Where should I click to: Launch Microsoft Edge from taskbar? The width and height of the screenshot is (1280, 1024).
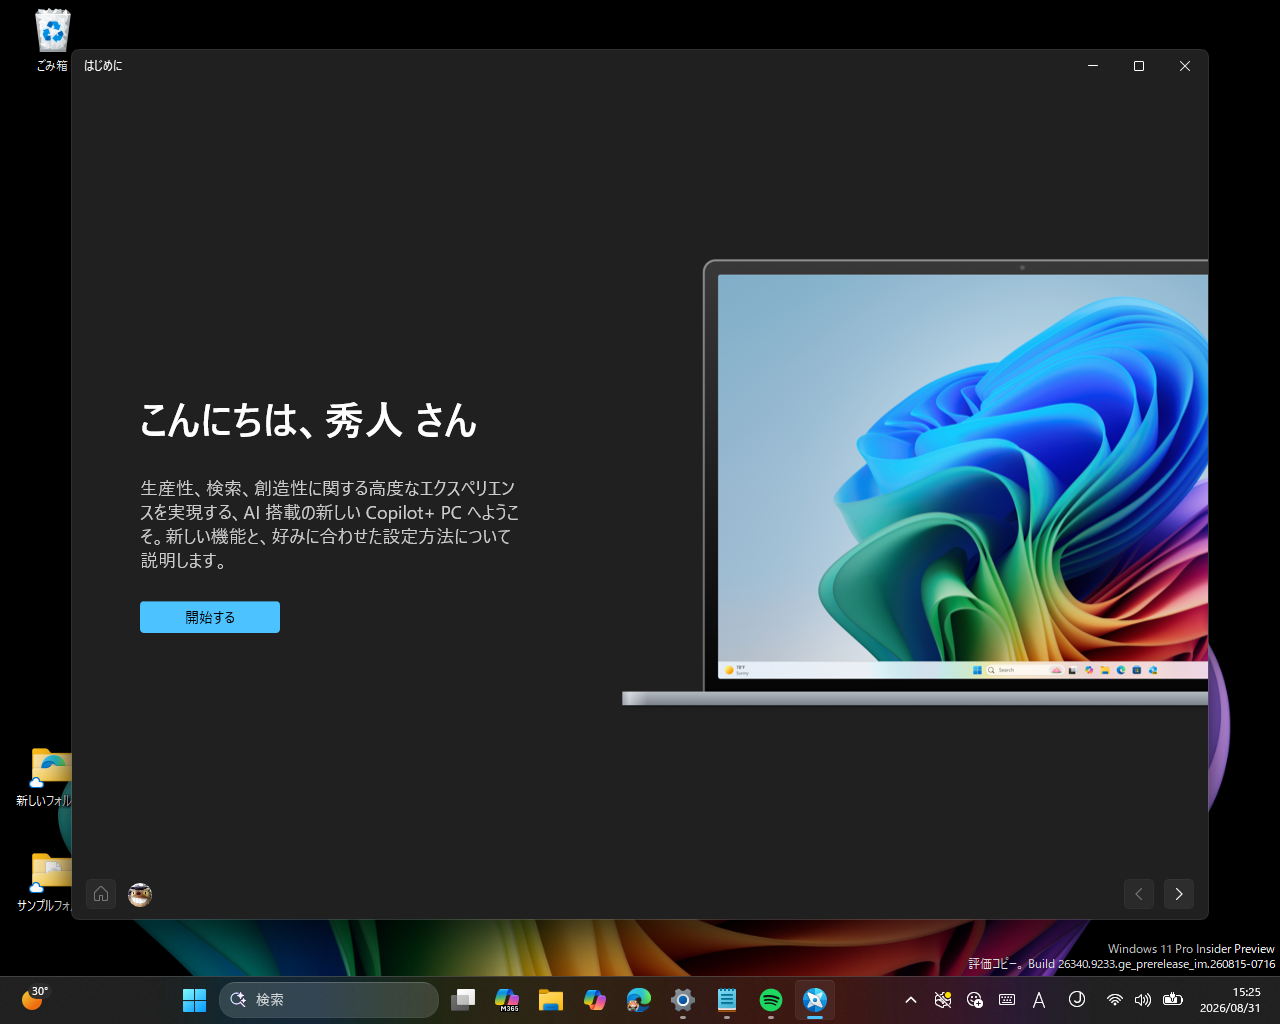pos(639,1000)
